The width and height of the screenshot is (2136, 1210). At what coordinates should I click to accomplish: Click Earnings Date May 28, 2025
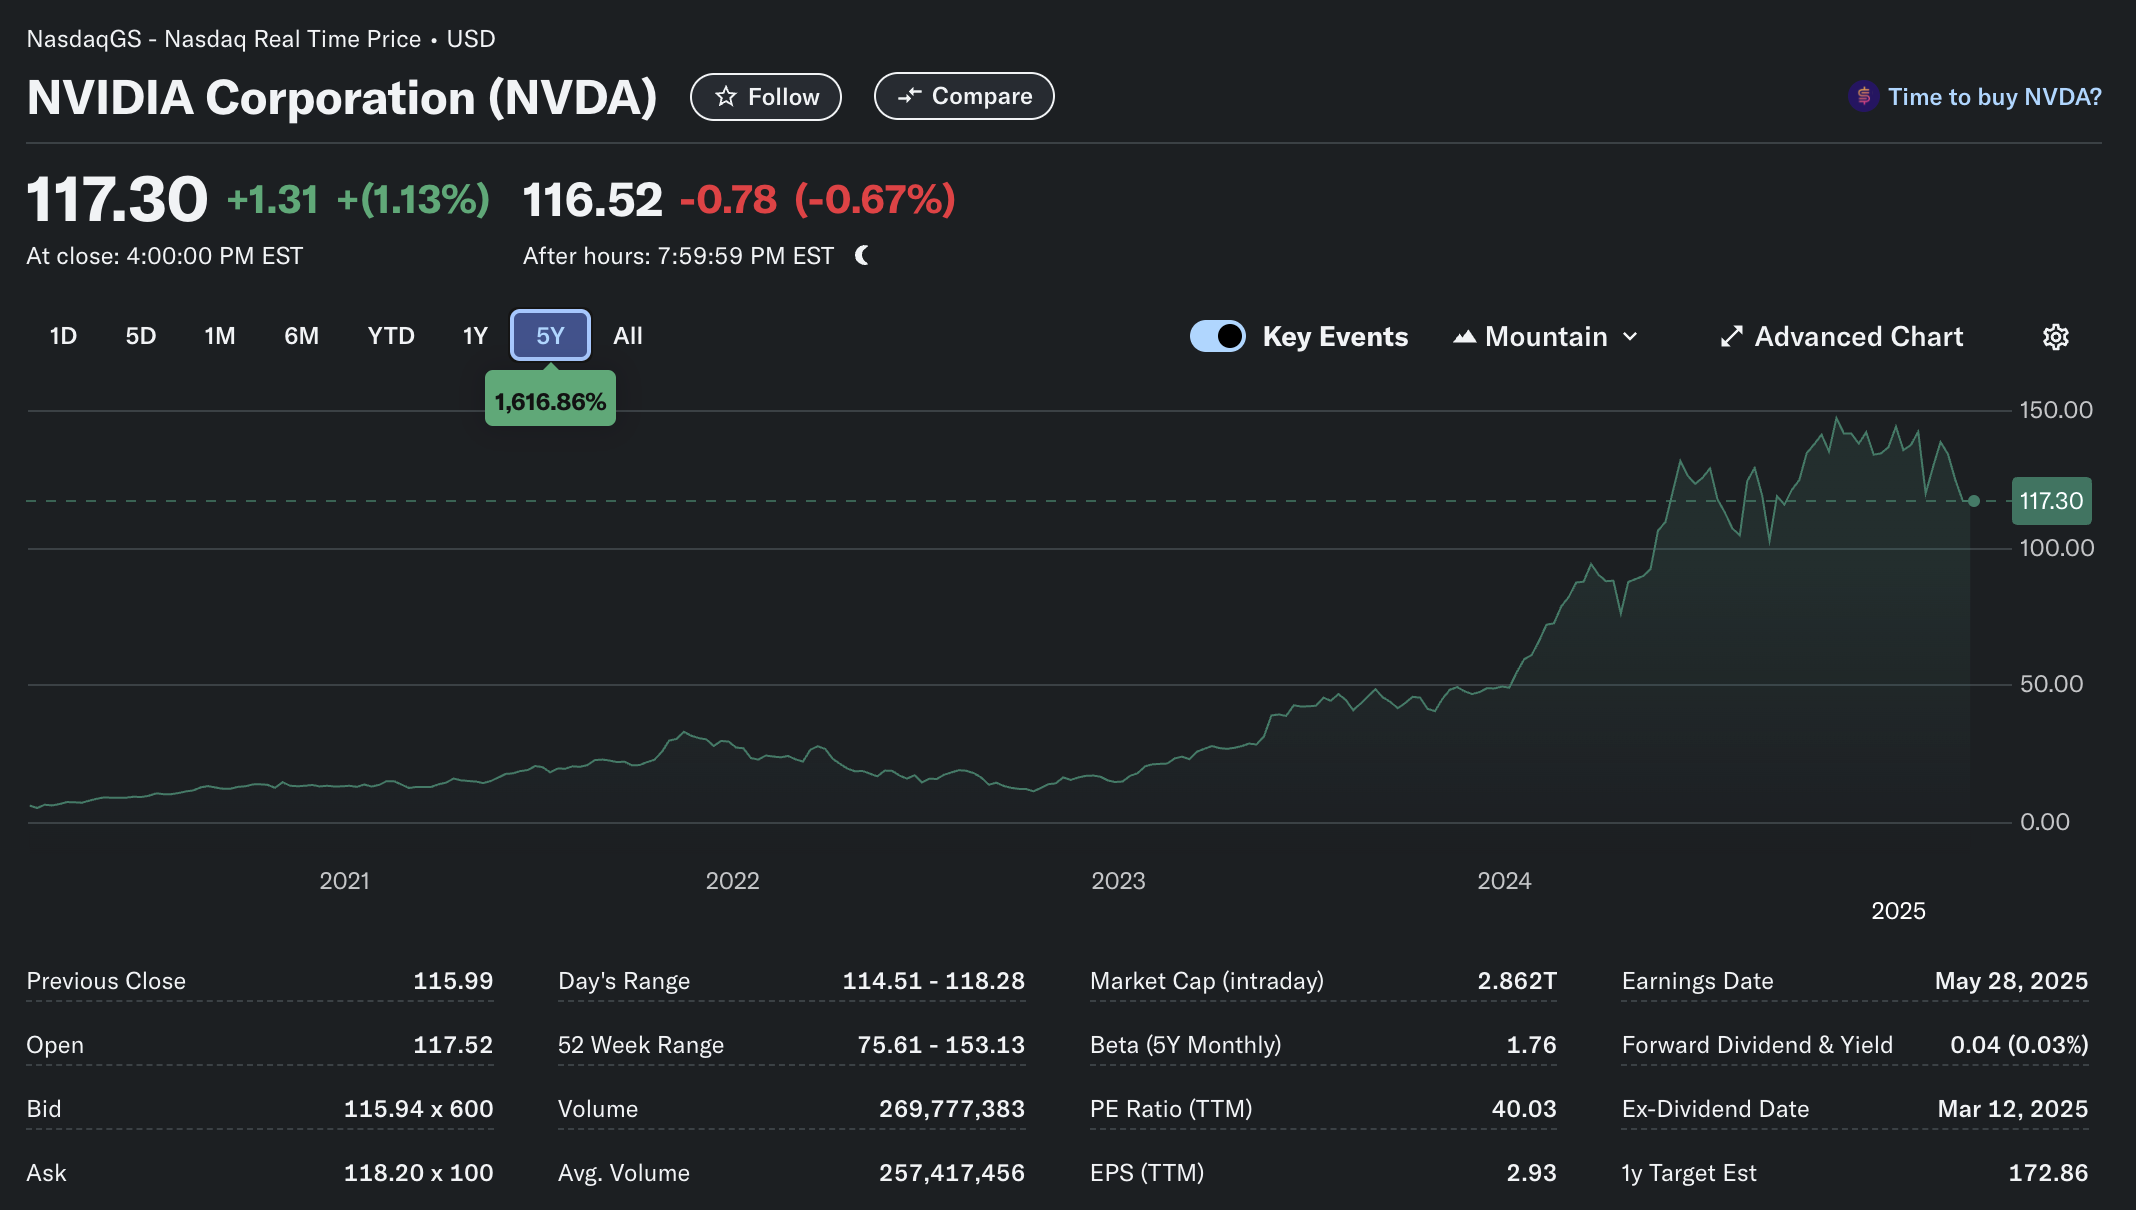(2011, 981)
